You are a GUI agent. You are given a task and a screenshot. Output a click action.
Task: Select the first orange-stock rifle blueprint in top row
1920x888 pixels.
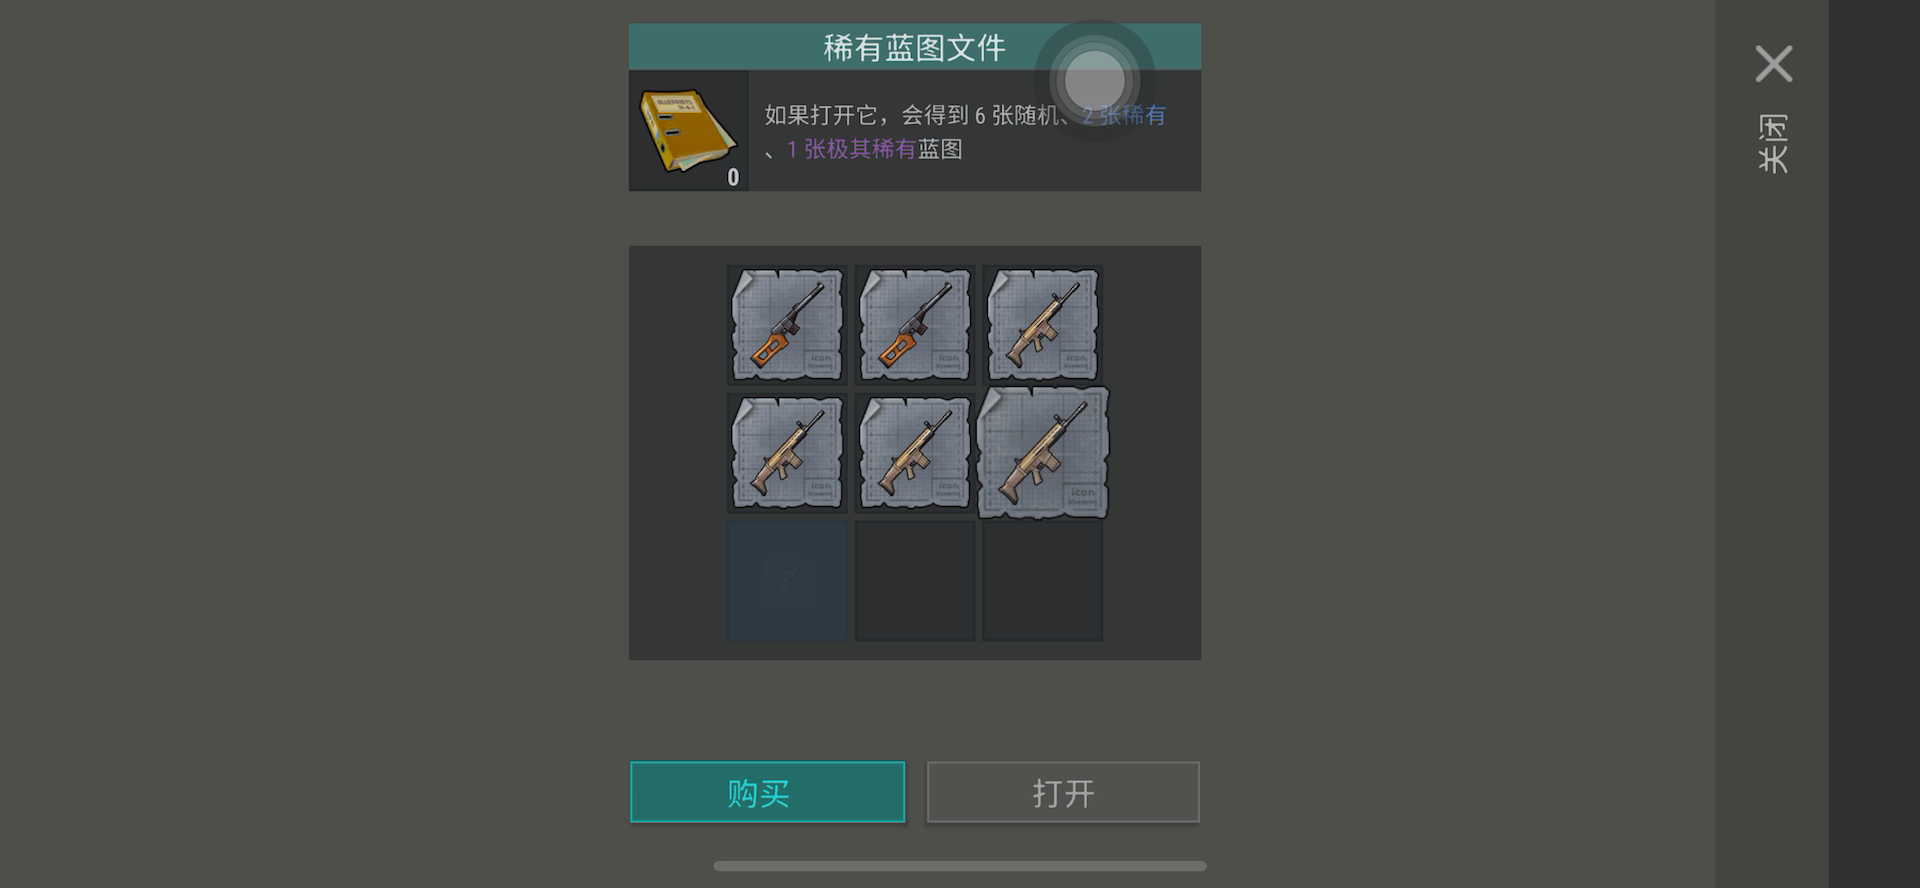click(x=787, y=325)
